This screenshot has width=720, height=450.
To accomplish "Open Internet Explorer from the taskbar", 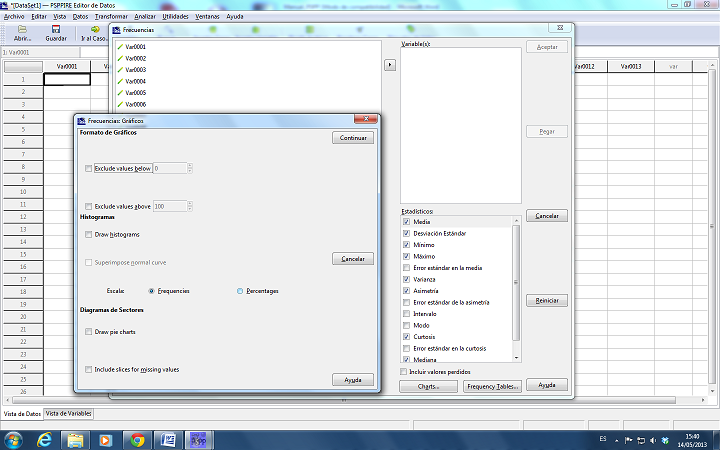I will (45, 440).
